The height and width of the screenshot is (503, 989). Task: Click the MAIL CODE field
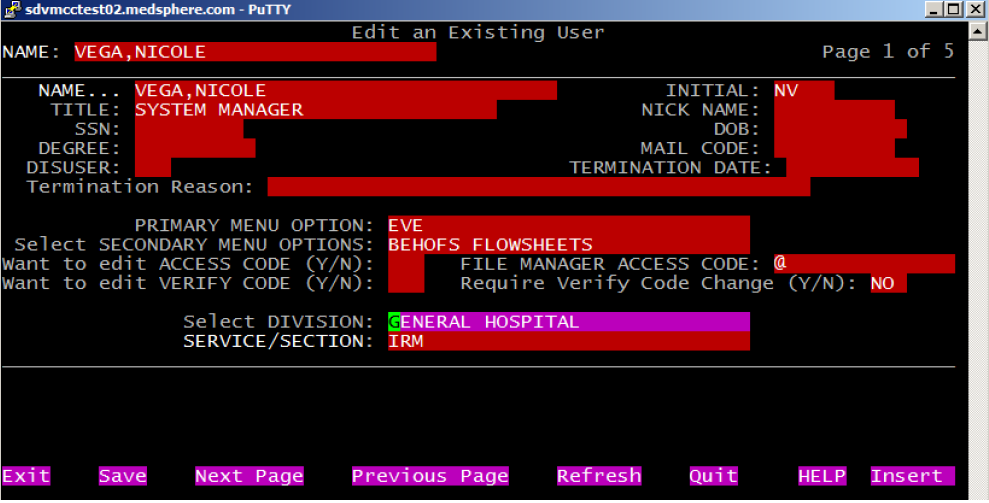tap(834, 148)
